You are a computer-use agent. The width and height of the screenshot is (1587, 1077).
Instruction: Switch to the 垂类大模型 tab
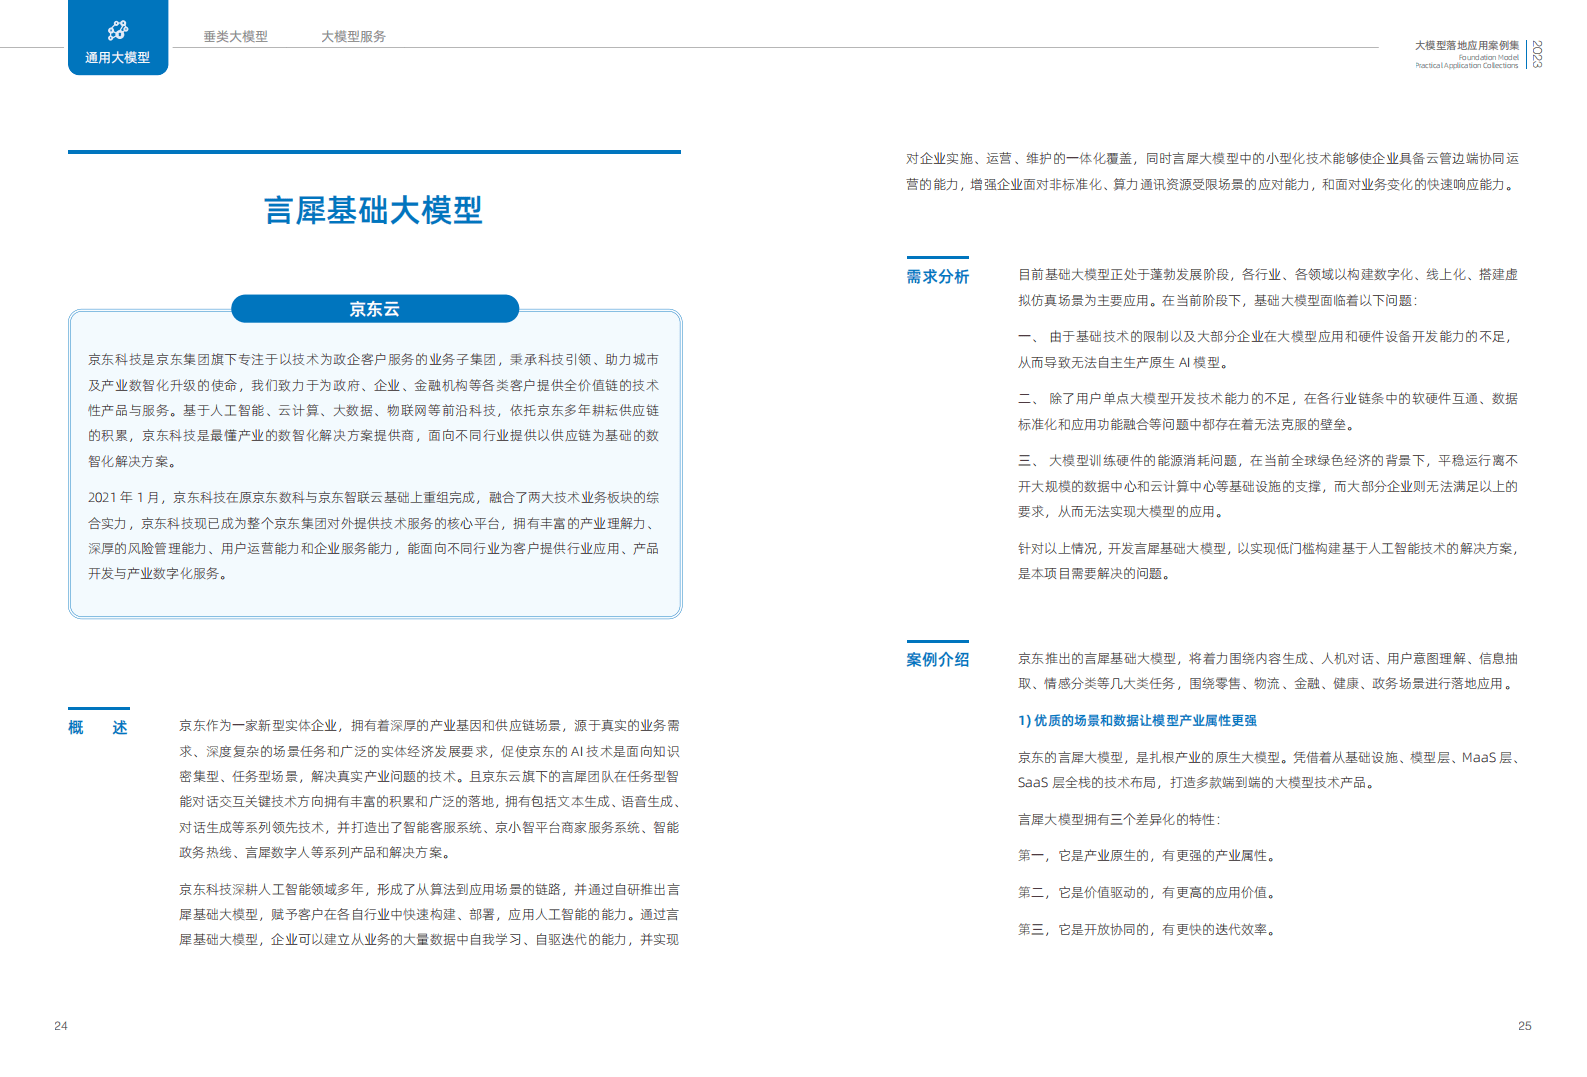(236, 36)
